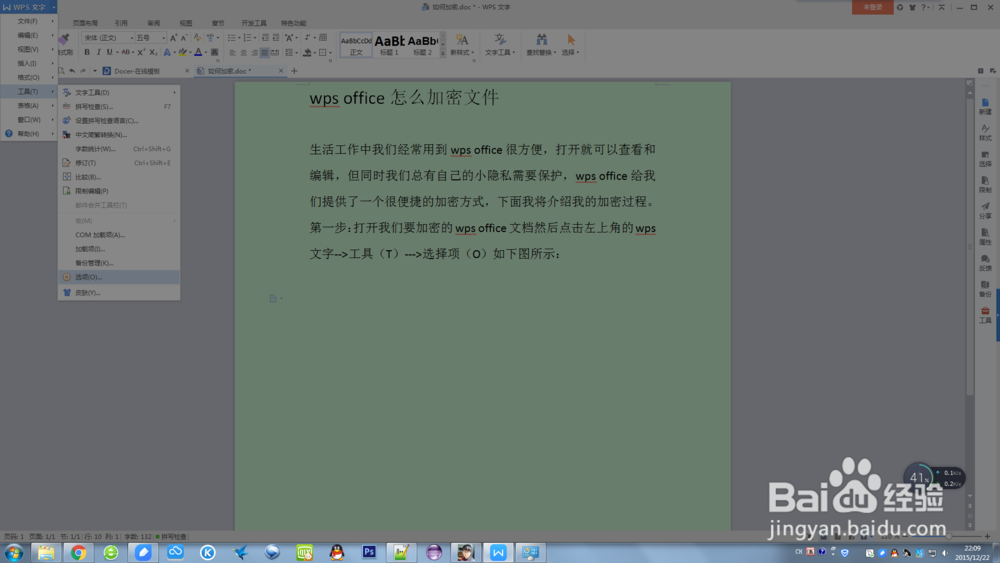
Task: Open 工具 toolbox in right sidebar
Action: [985, 315]
